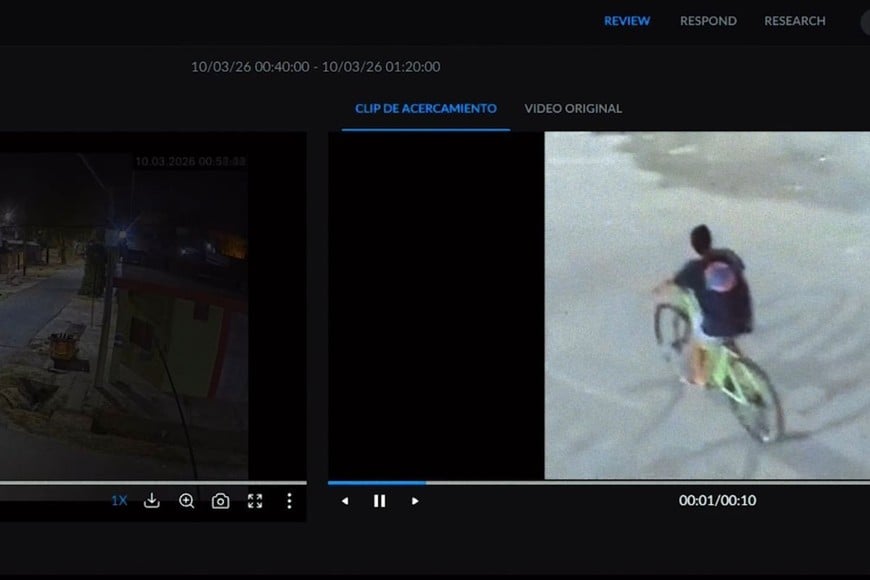Image resolution: width=870 pixels, height=580 pixels.
Task: Open the three-dot options menu
Action: pyautogui.click(x=291, y=501)
